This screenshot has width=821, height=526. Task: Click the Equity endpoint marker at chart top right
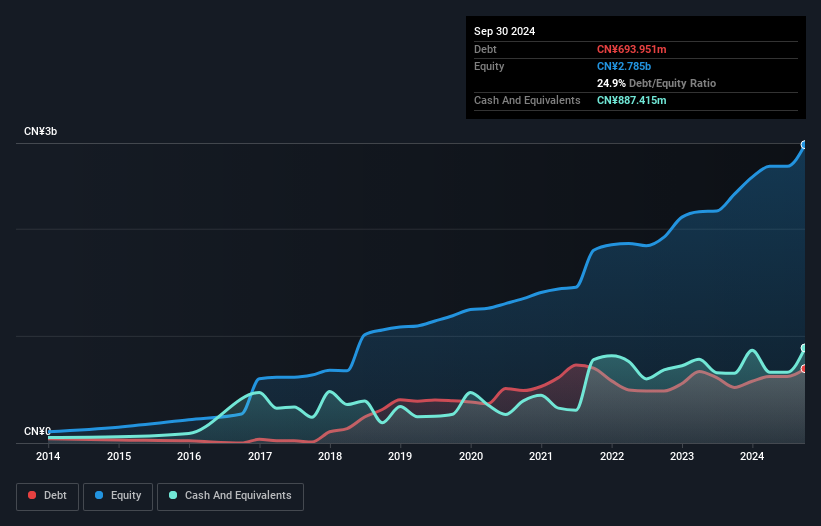[x=804, y=145]
